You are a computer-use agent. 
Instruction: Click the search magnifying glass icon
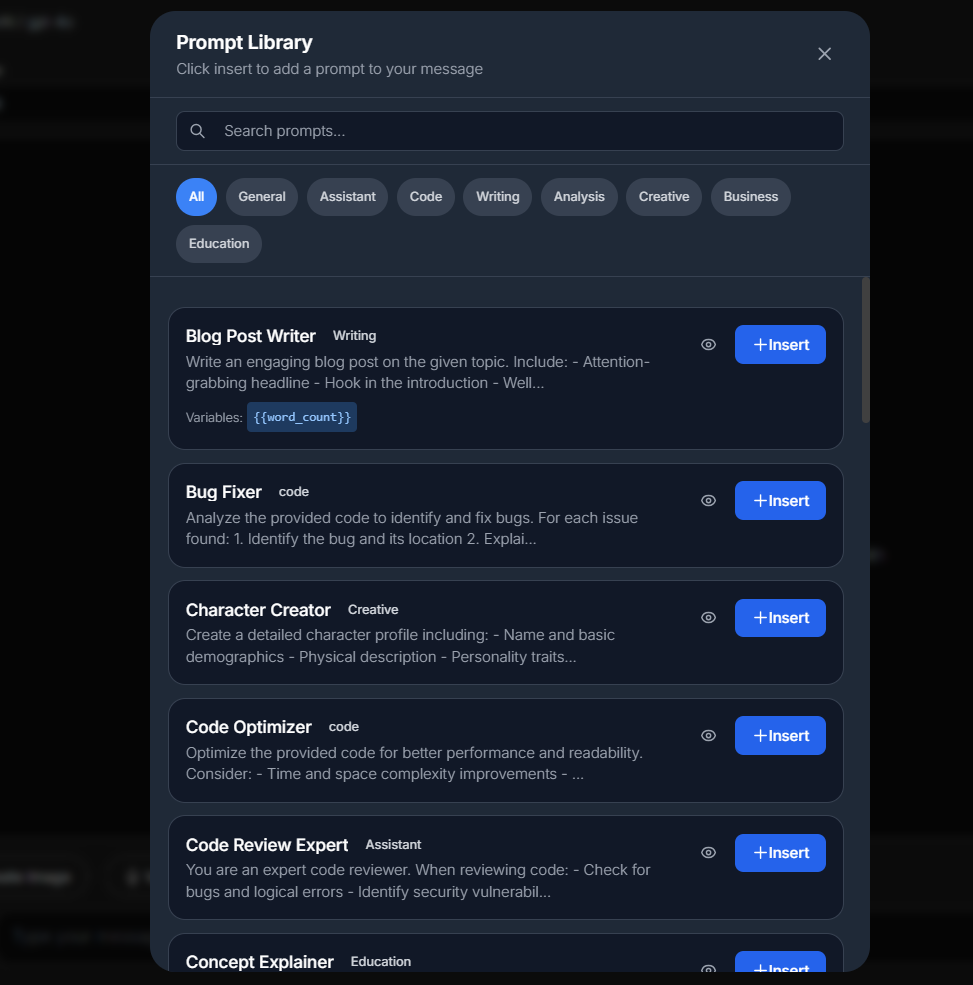click(x=197, y=130)
